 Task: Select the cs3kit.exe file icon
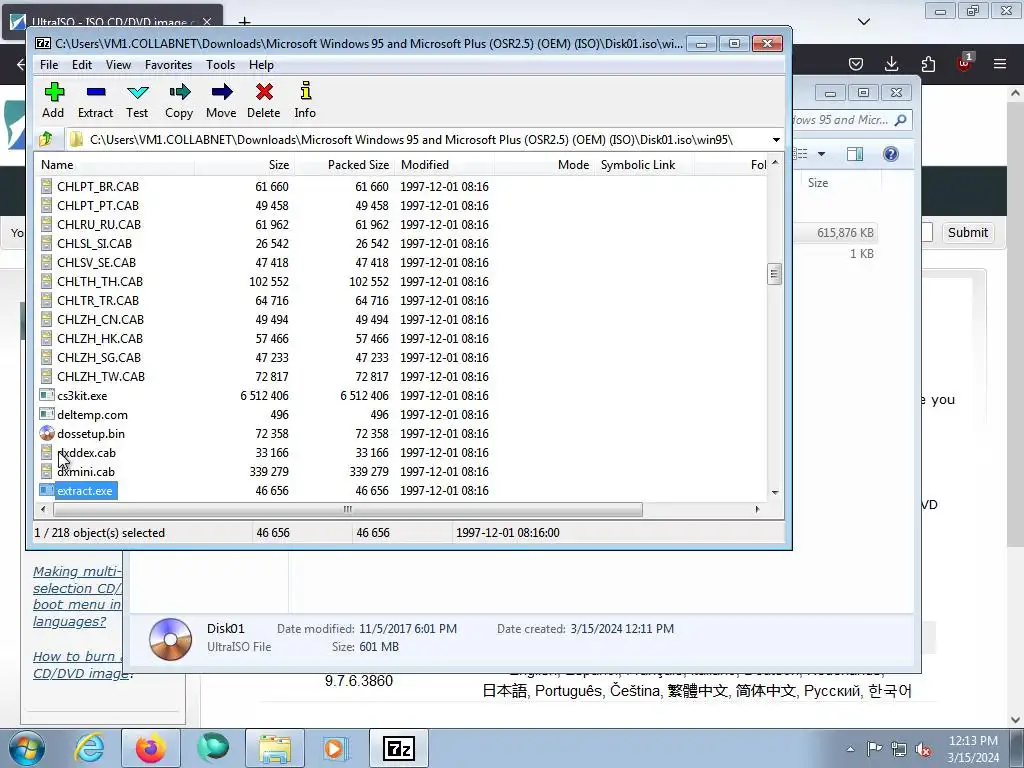coord(47,395)
